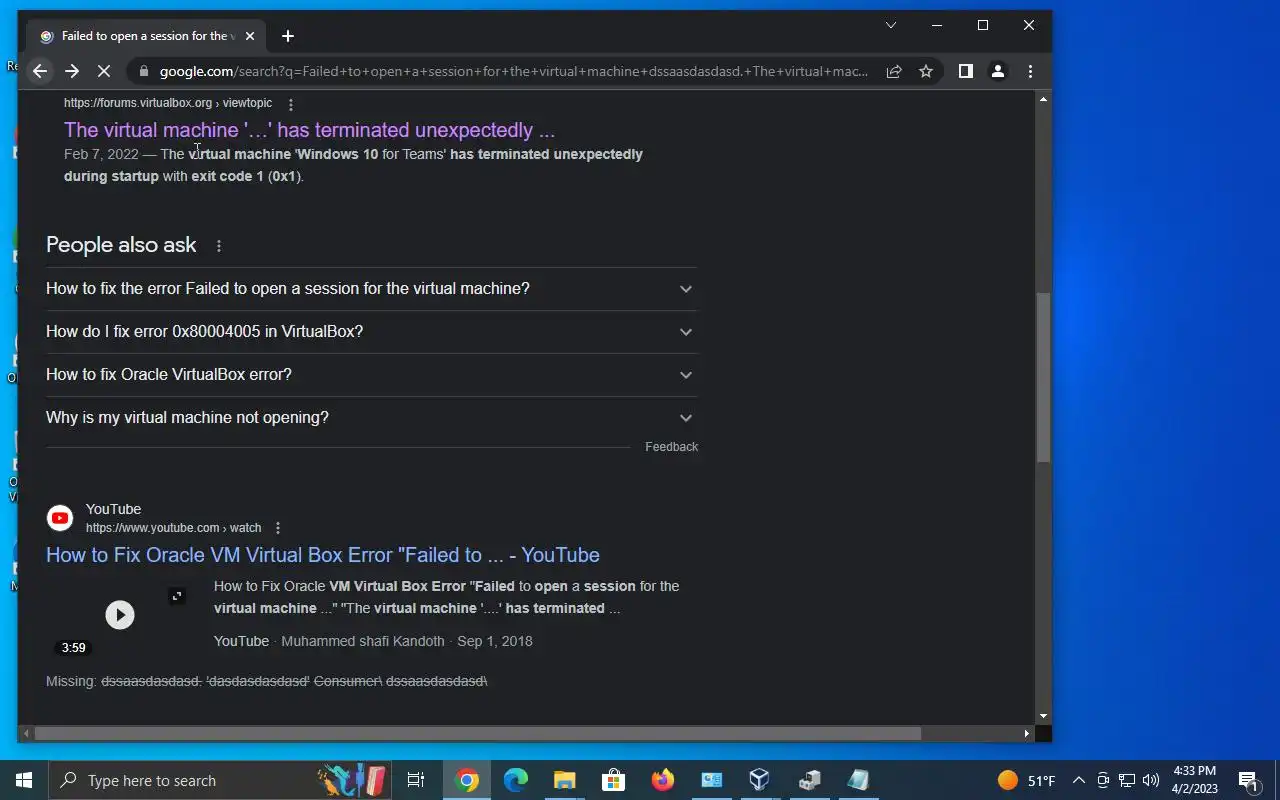Expand 'How do I fix error 0x80004005 in VirtualBox?'

pyautogui.click(x=371, y=332)
